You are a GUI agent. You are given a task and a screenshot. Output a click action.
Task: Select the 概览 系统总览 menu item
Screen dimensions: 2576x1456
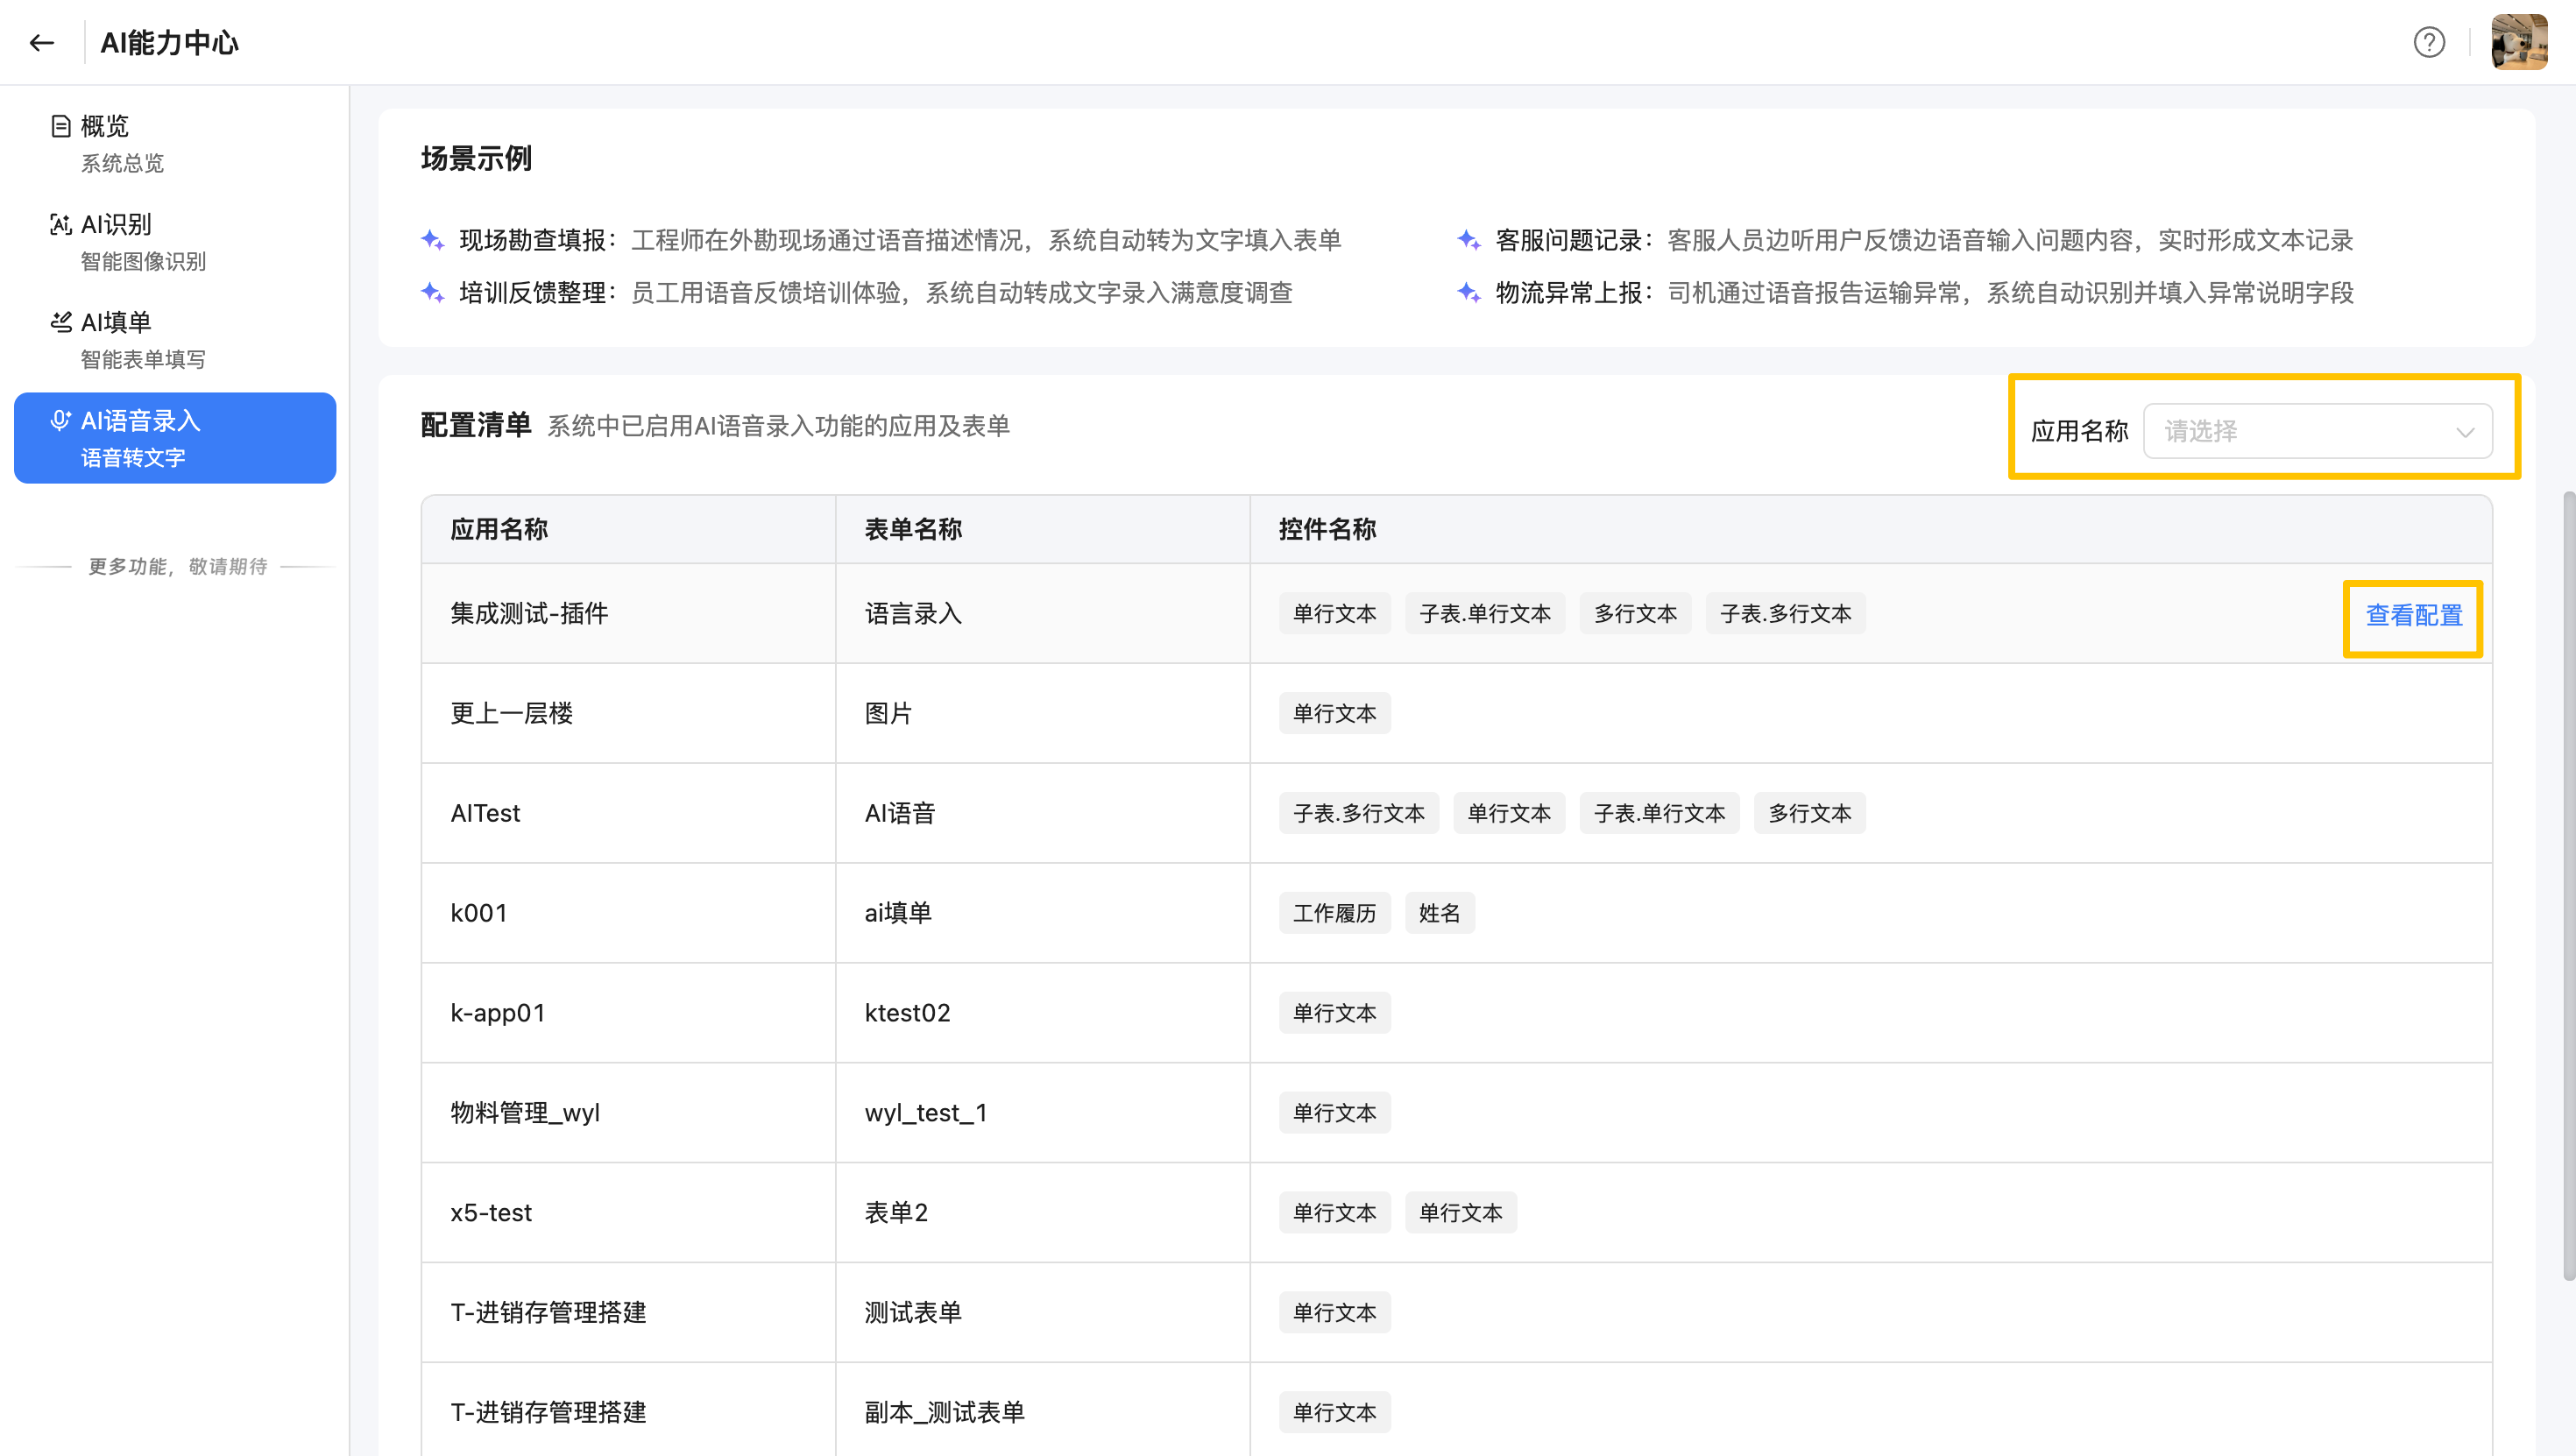[x=122, y=143]
